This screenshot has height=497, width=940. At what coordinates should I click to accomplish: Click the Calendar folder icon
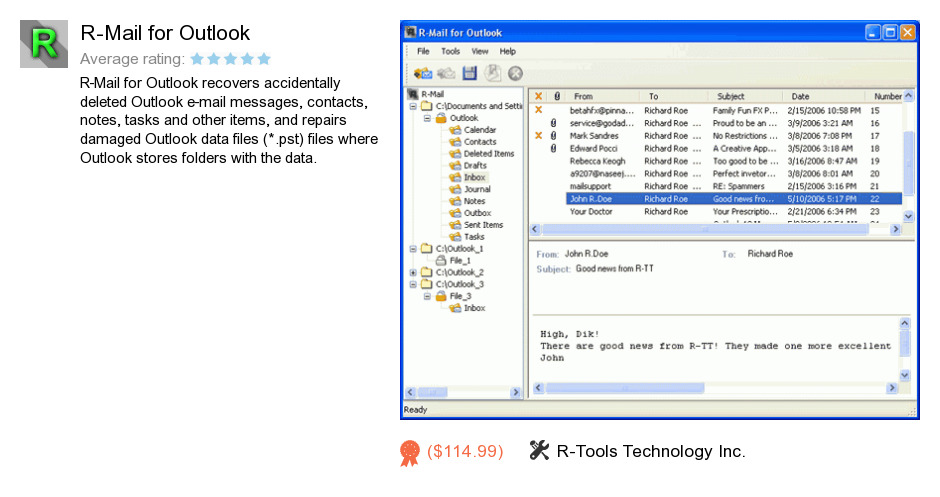tap(455, 129)
